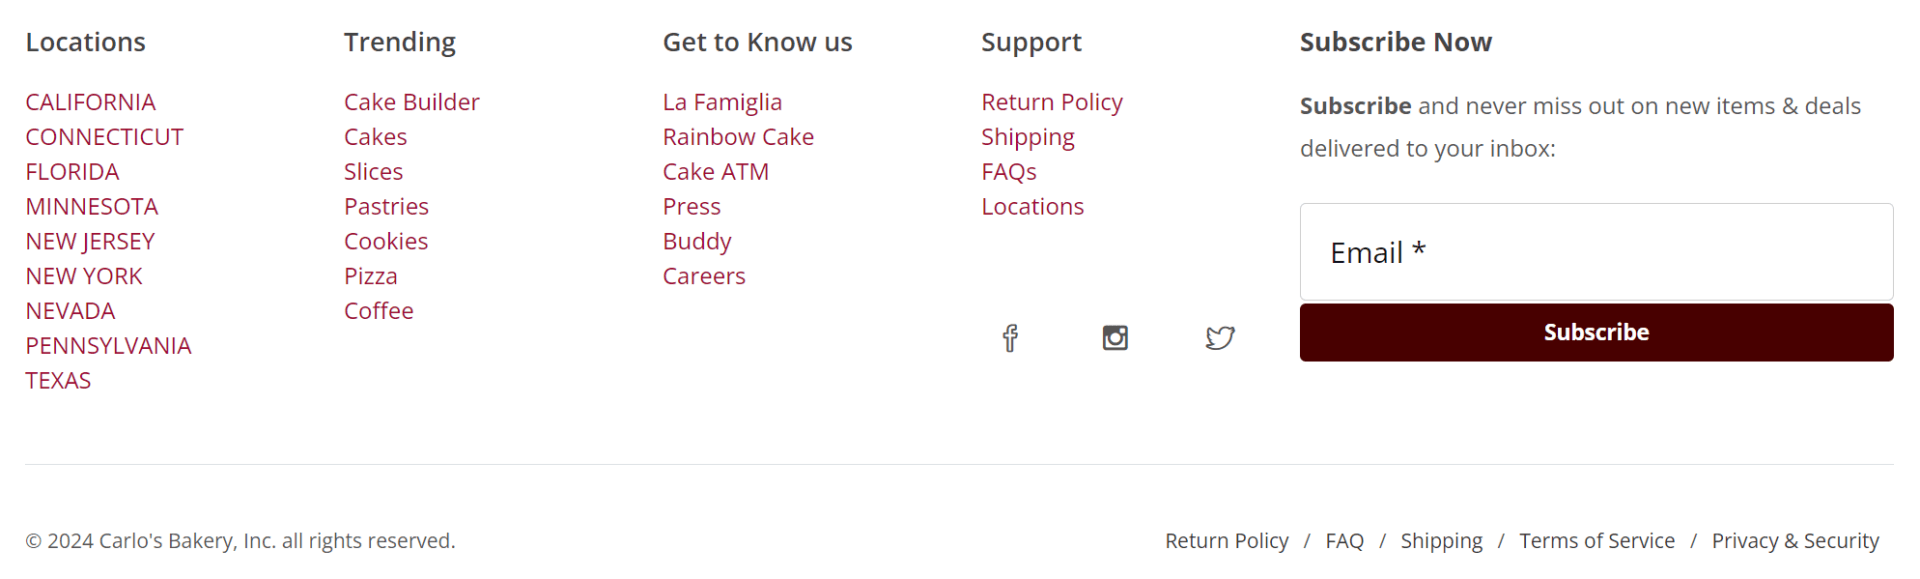The height and width of the screenshot is (579, 1920).
Task: View CALIFORNIA locations
Action: [90, 101]
